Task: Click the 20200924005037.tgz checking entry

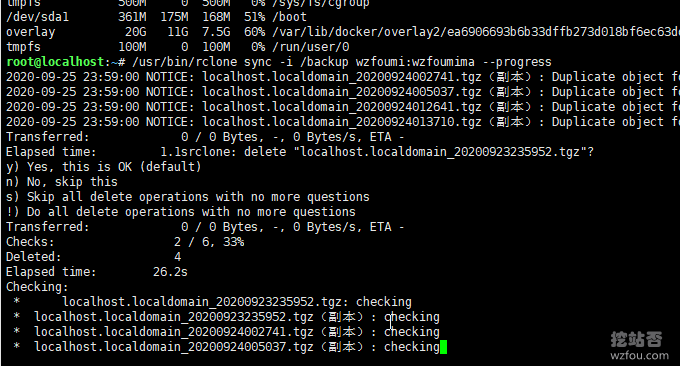Action: coord(226,347)
